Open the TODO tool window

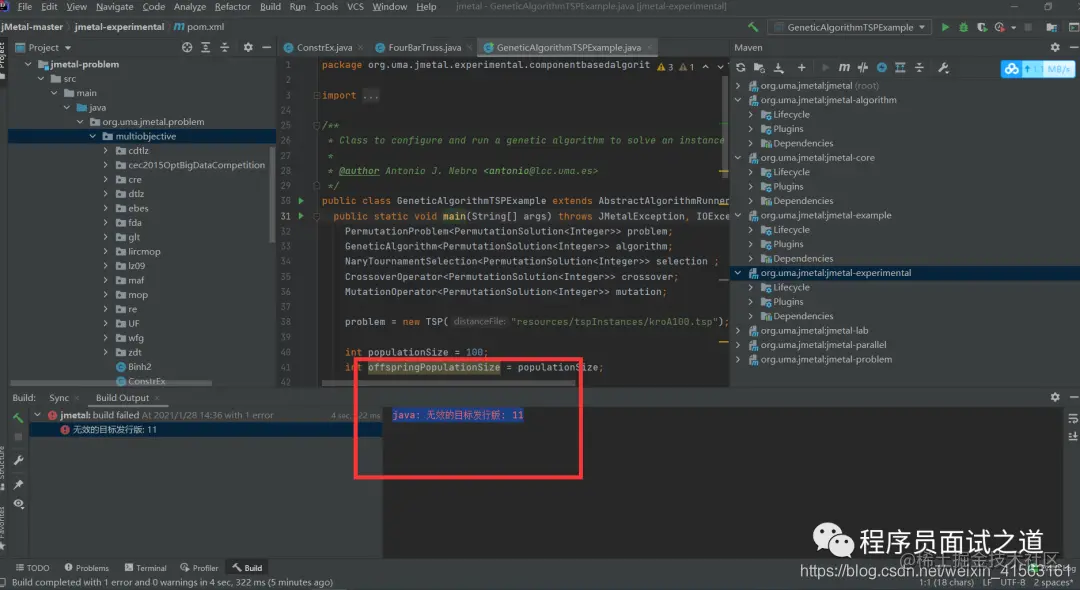point(32,568)
